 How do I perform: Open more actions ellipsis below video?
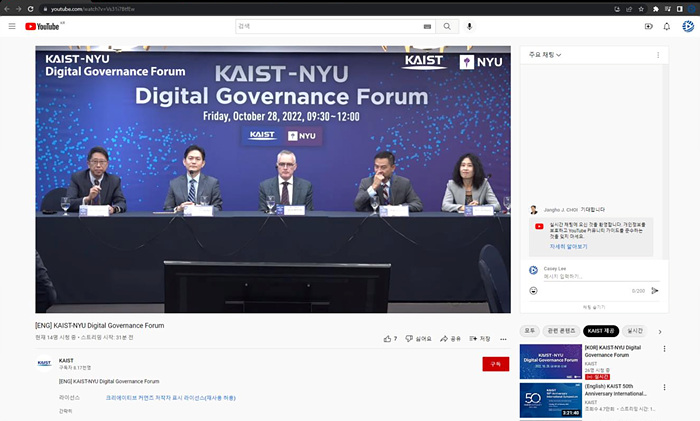503,339
